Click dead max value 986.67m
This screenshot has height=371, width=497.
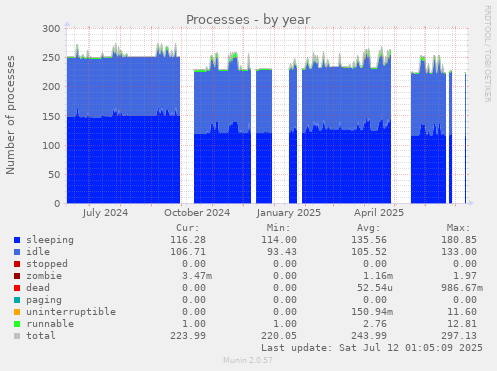pos(462,288)
